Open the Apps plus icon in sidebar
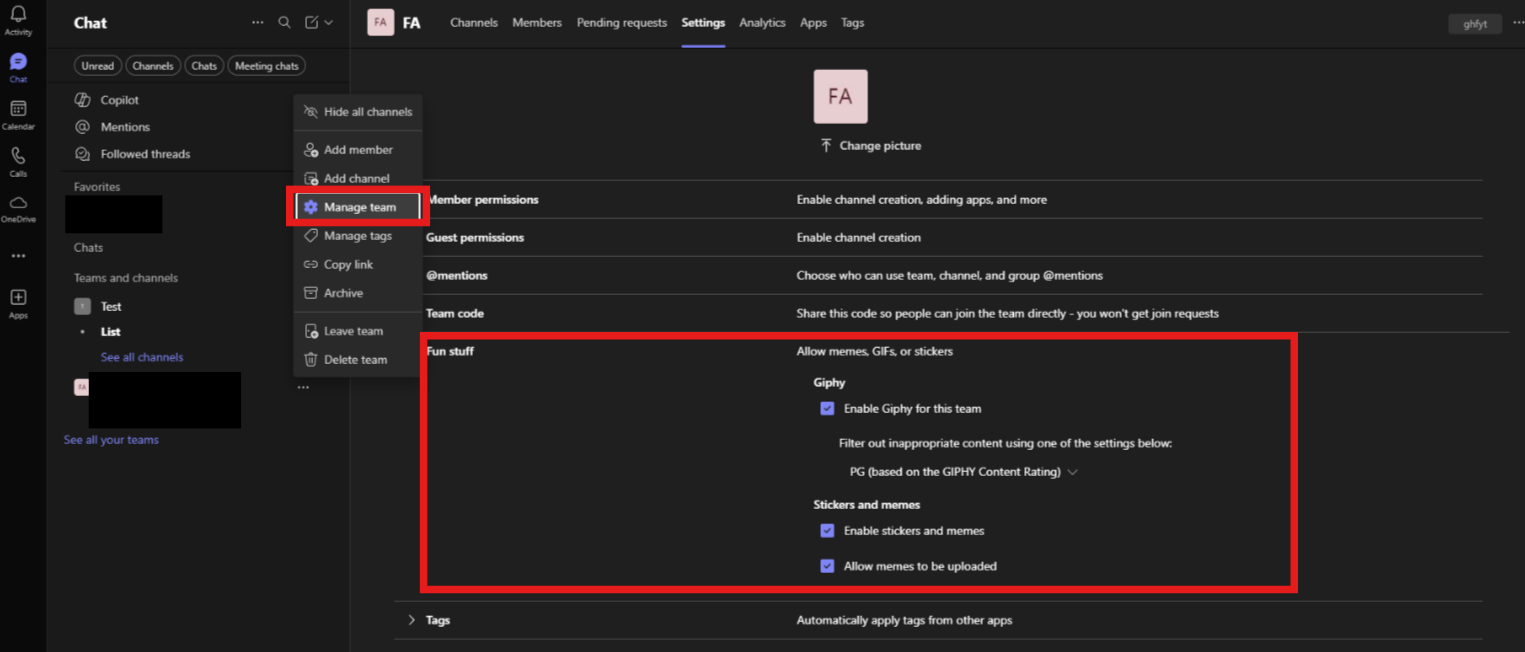The width and height of the screenshot is (1525, 652). click(x=18, y=298)
